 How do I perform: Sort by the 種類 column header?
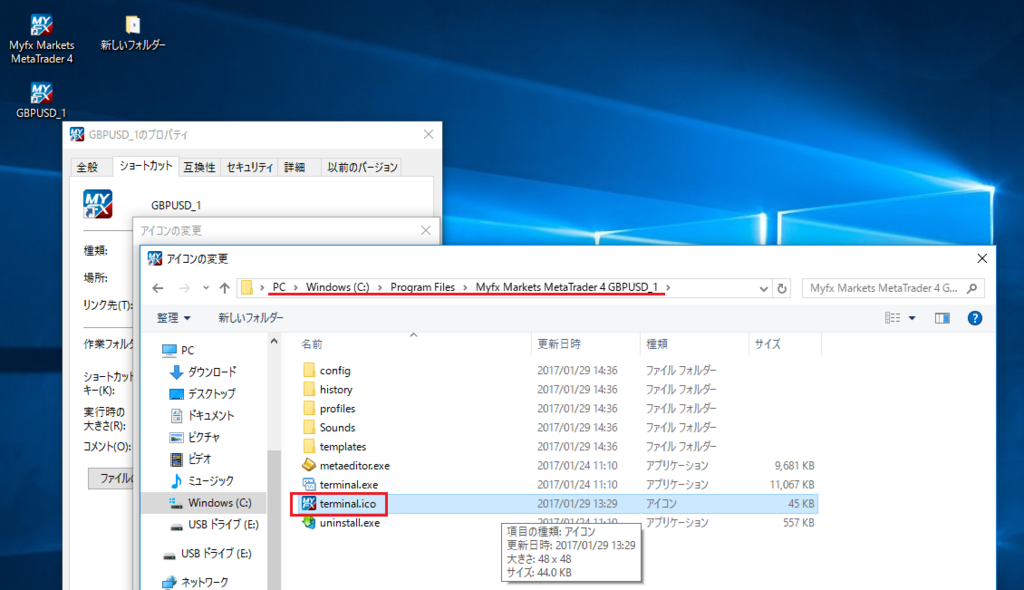pos(694,344)
